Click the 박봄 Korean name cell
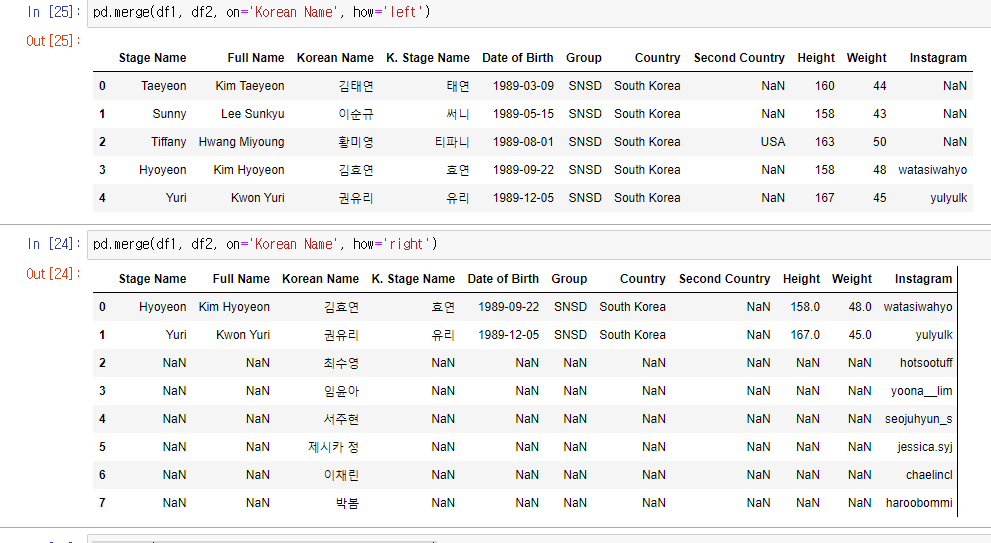This screenshot has width=991, height=543. pos(348,503)
